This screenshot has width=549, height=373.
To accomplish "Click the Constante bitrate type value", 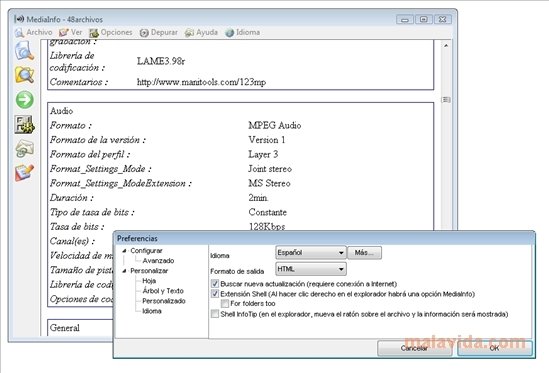I will coord(267,212).
